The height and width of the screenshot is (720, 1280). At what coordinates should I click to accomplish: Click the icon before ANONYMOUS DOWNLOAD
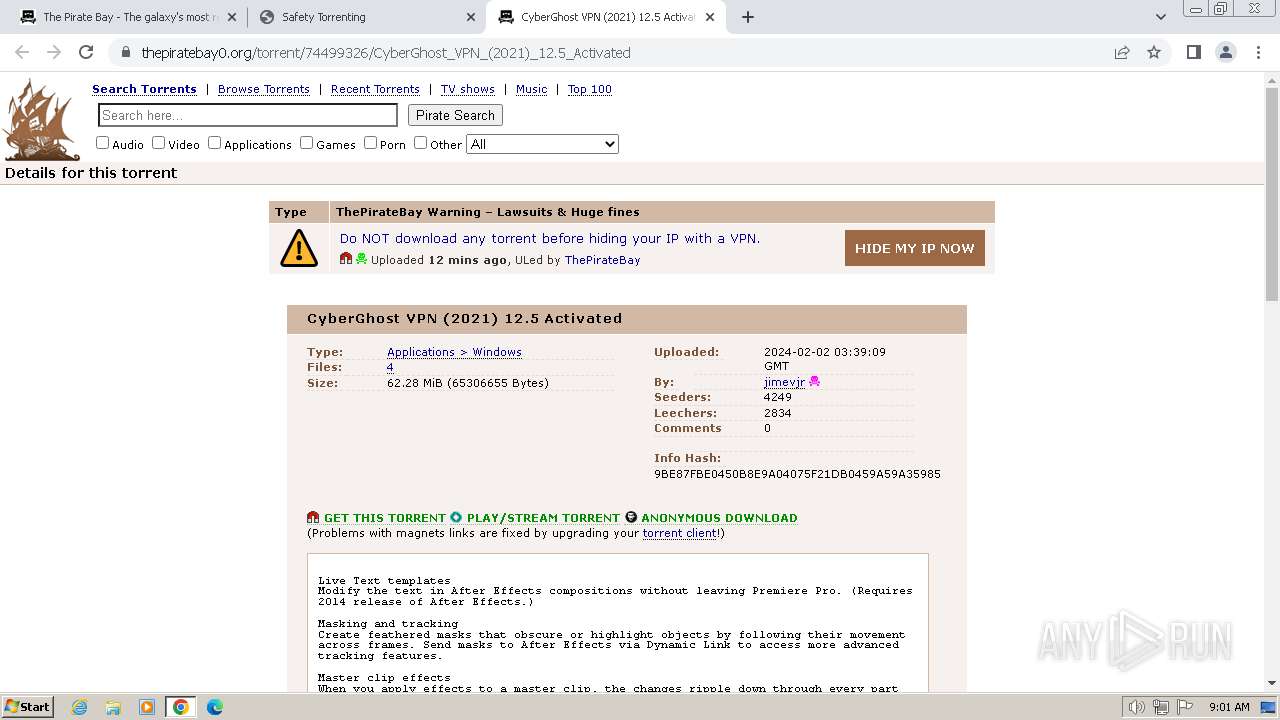click(631, 518)
